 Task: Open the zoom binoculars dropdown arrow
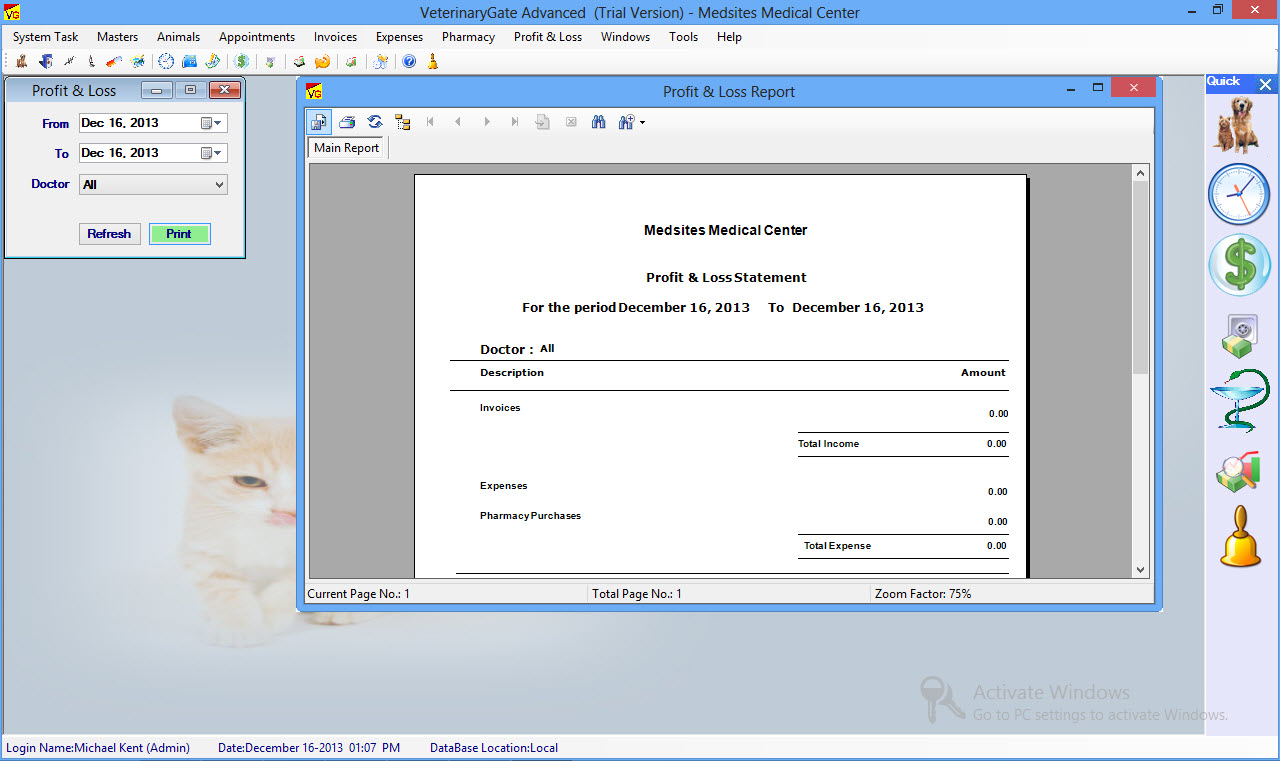click(x=642, y=123)
